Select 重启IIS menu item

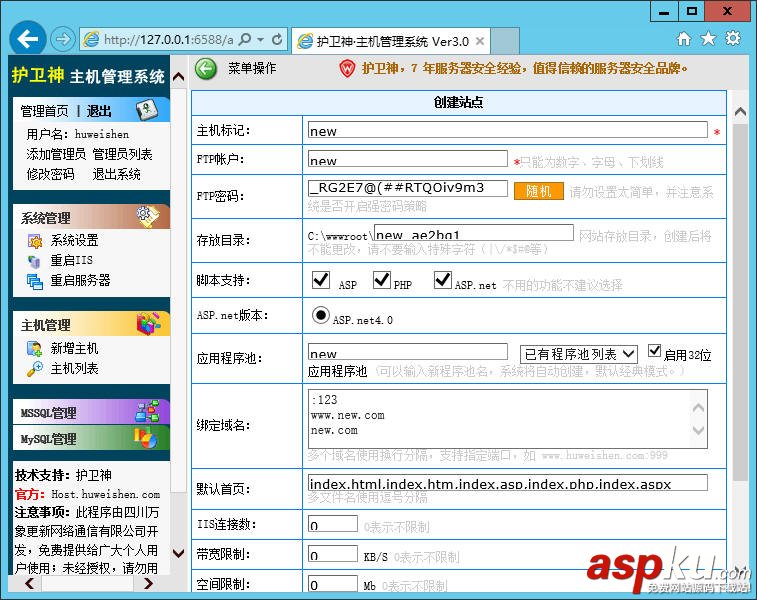[x=71, y=261]
